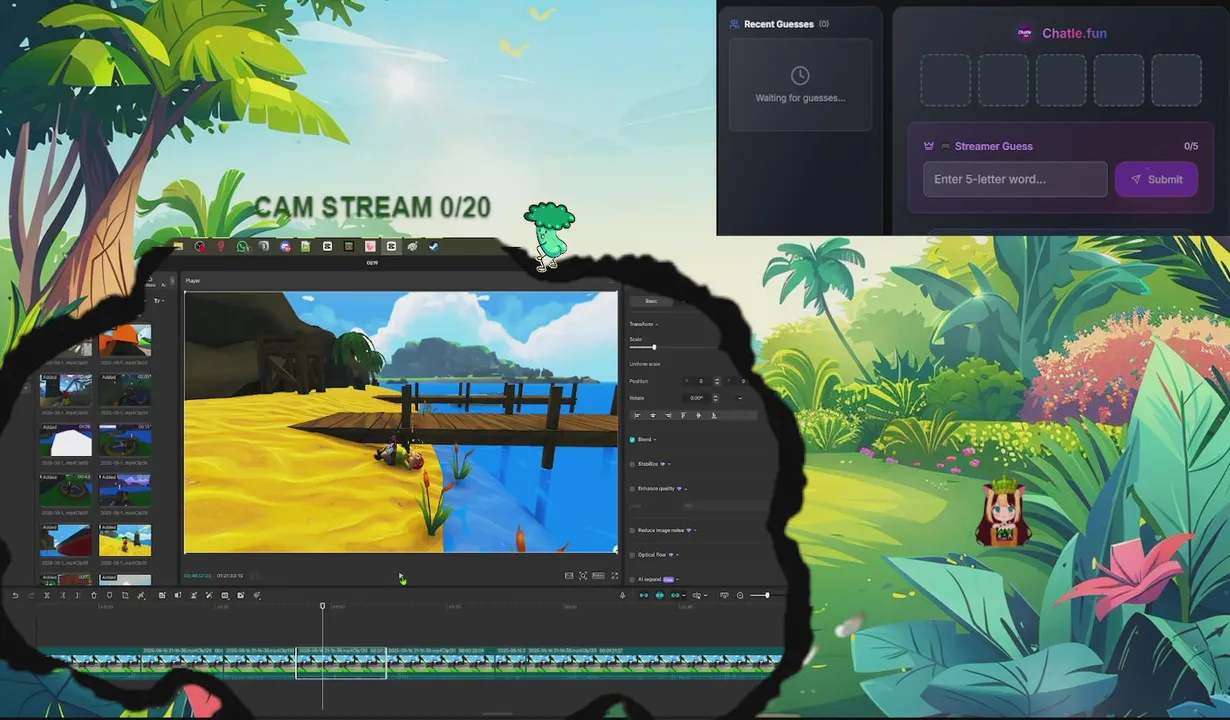Open Notepad++ icon on the taskbar
The width and height of the screenshot is (1230, 720).
(x=306, y=246)
